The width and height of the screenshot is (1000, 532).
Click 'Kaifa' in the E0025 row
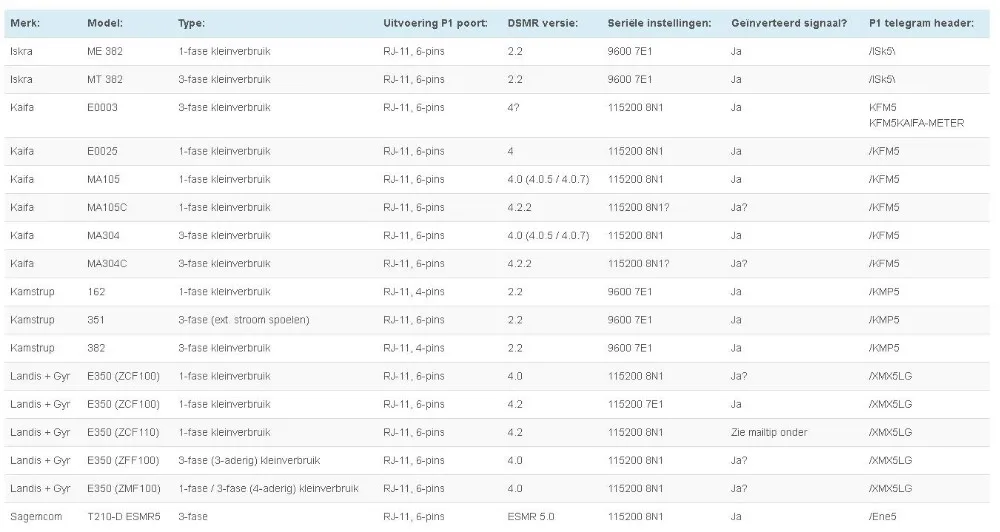coord(22,152)
